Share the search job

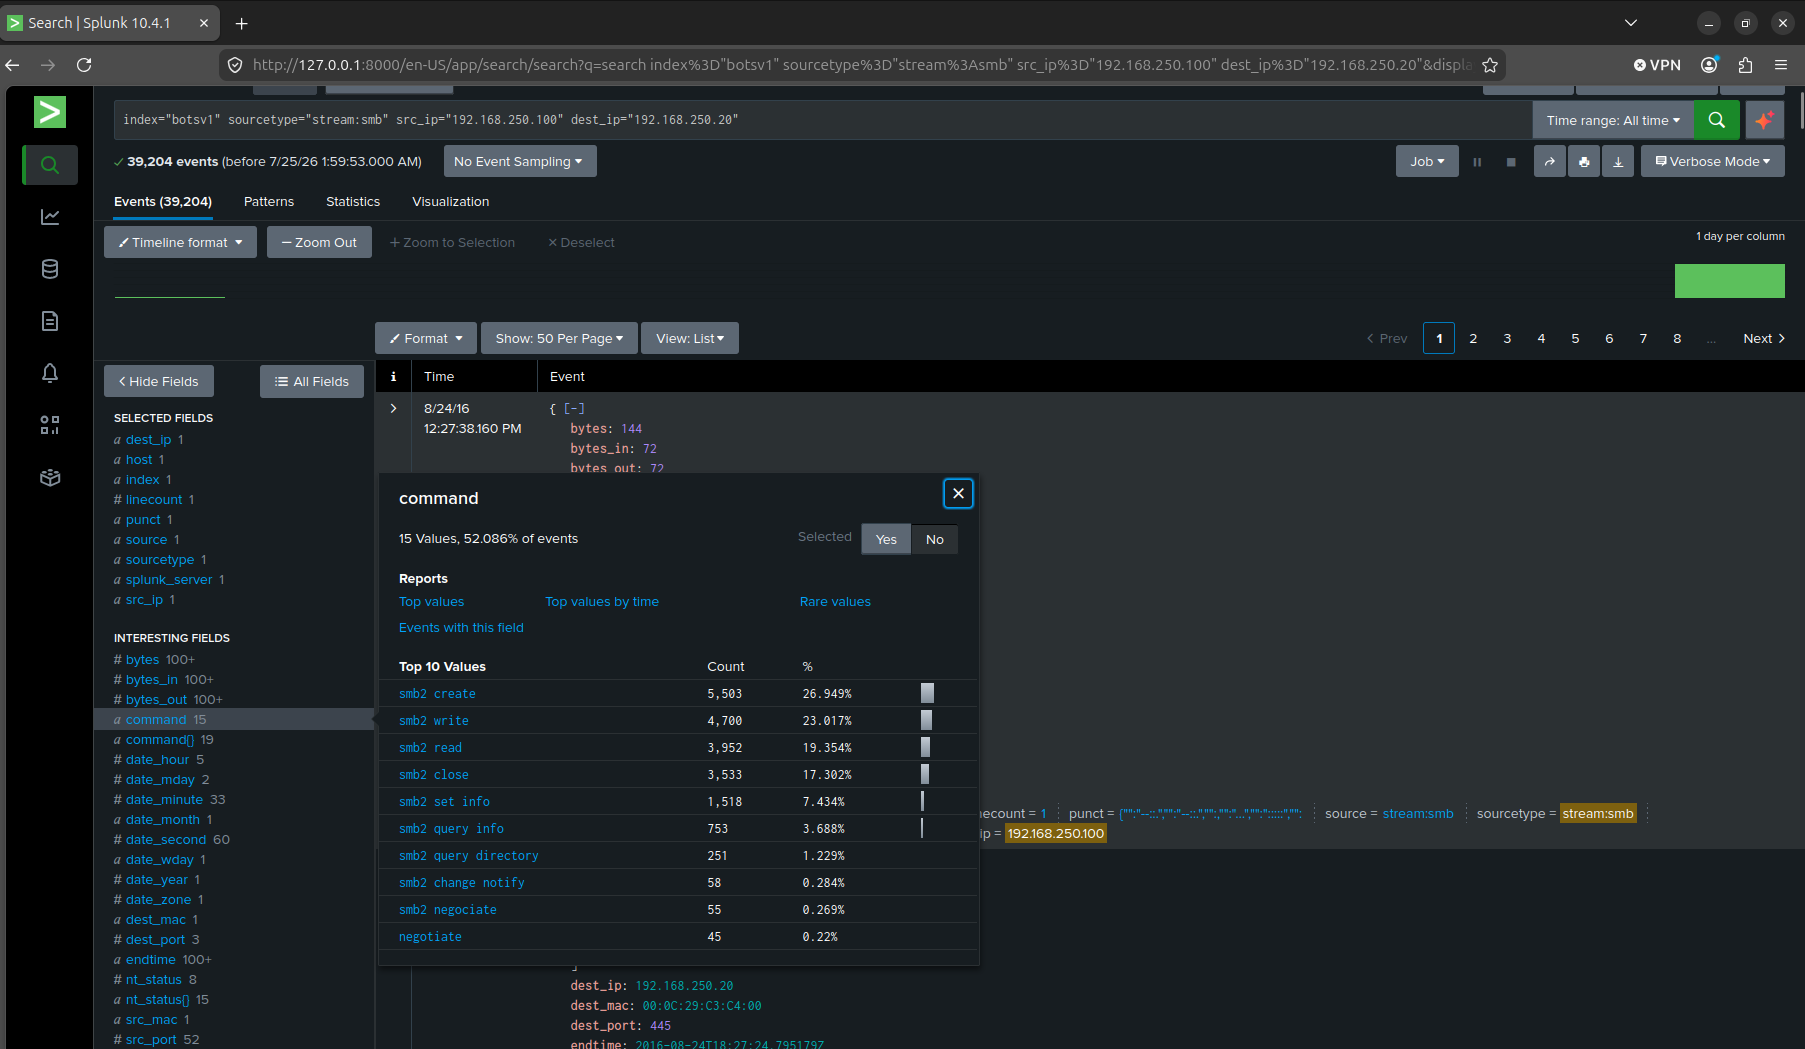pyautogui.click(x=1550, y=162)
